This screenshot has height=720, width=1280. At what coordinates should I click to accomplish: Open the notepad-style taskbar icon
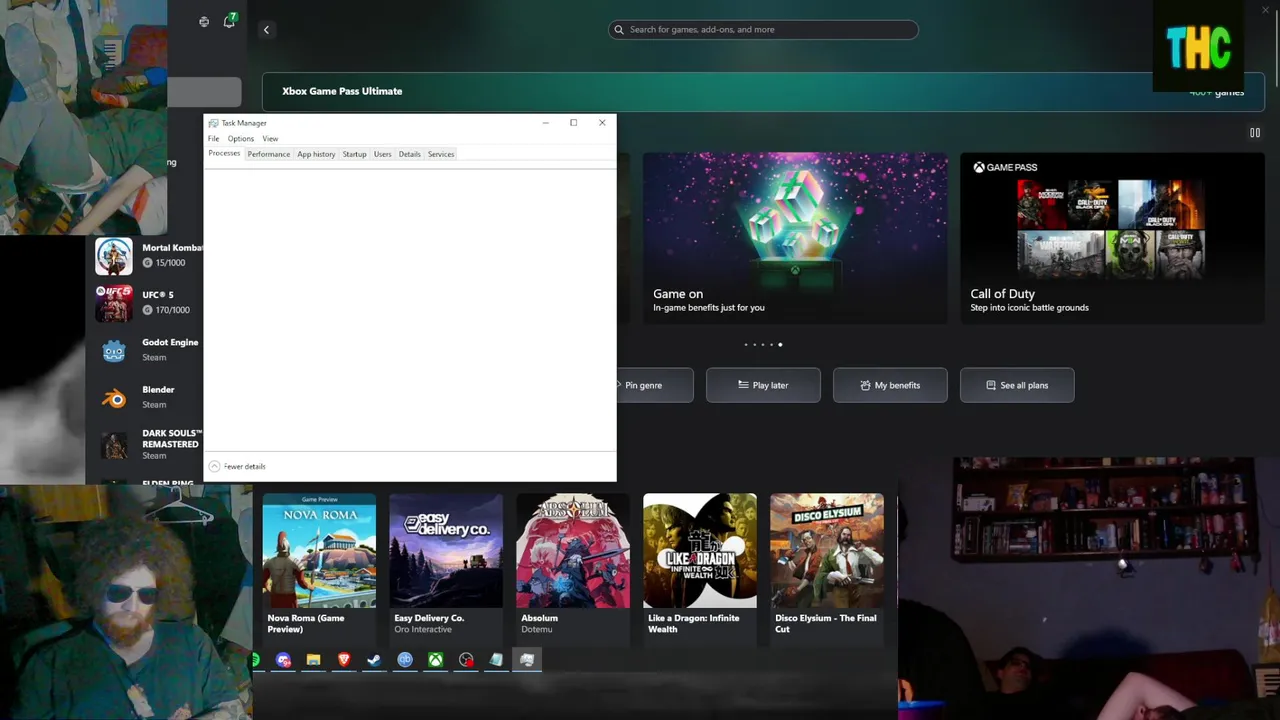[x=496, y=660]
